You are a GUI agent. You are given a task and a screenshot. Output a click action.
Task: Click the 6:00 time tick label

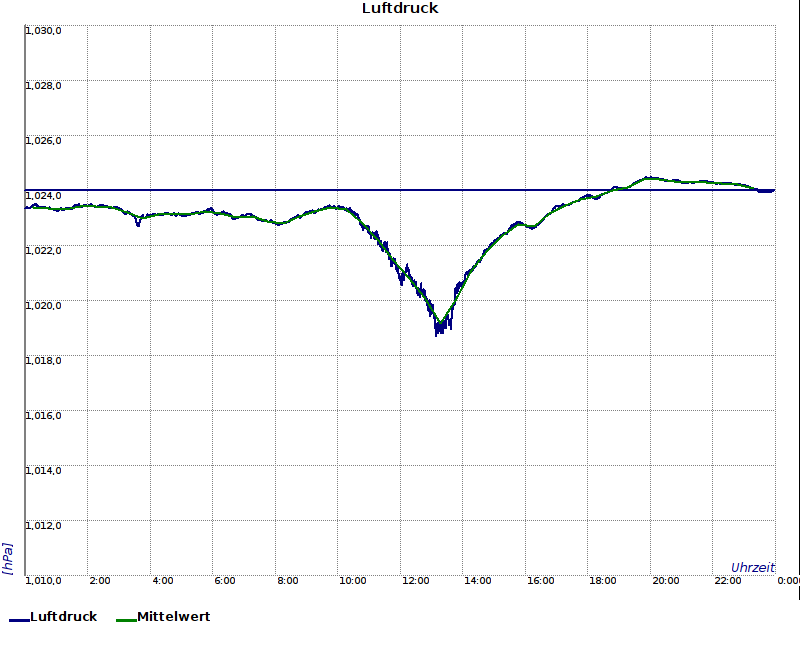coord(224,581)
